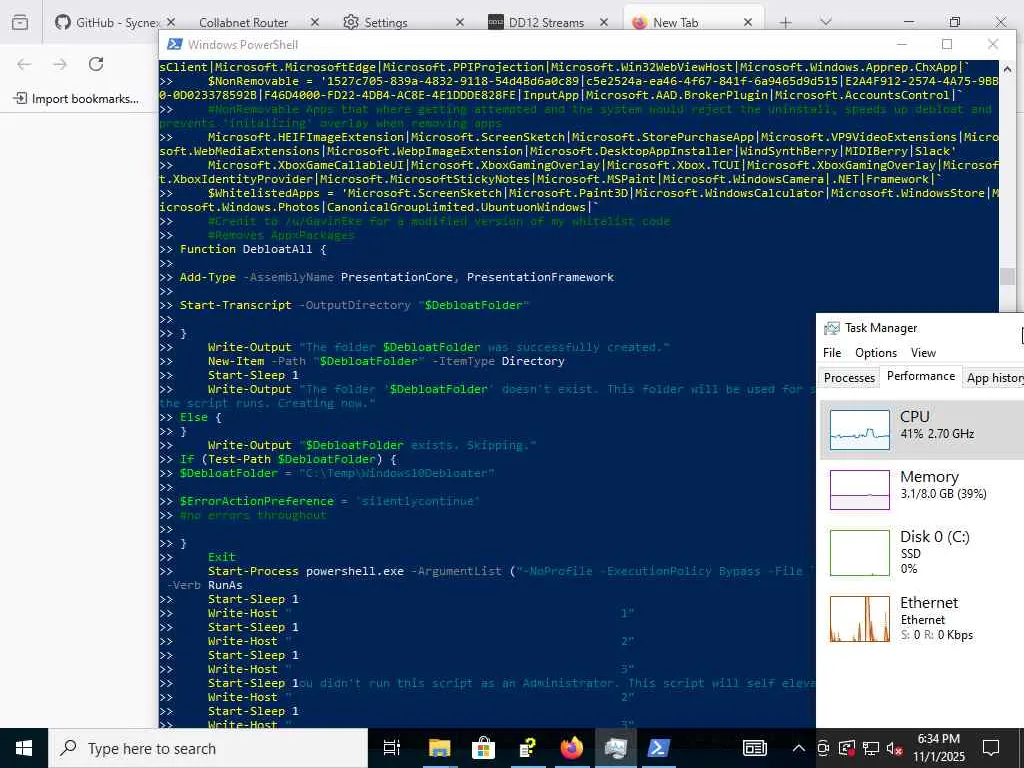Image resolution: width=1024 pixels, height=768 pixels.
Task: Open News and interests widget
Action: tap(754, 748)
